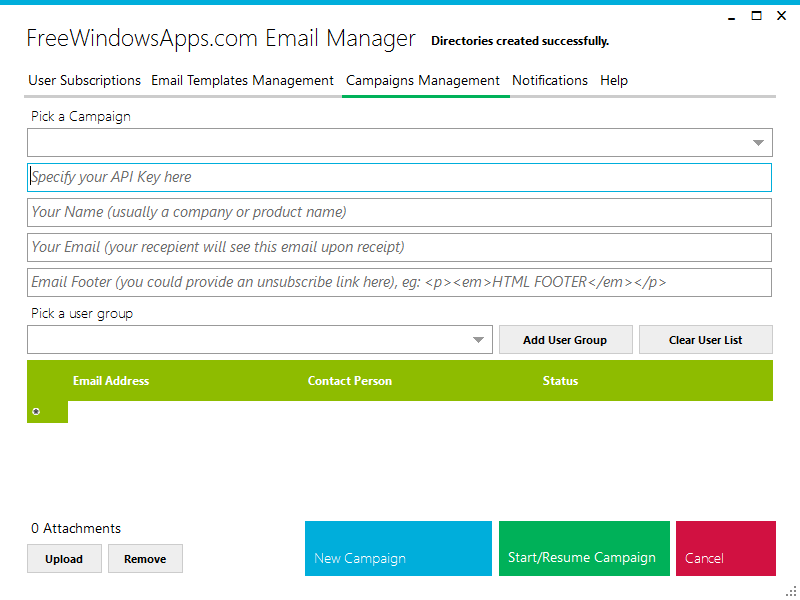Open the Help tab
The image size is (800, 600).
(614, 81)
